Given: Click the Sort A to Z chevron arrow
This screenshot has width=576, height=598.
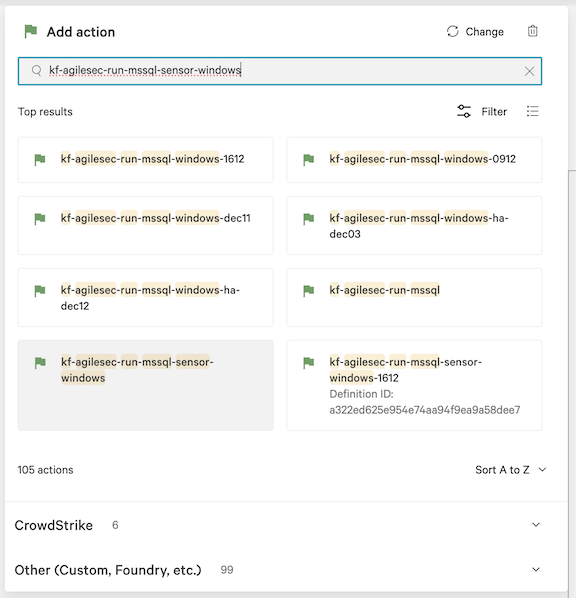Looking at the screenshot, I should (x=542, y=470).
